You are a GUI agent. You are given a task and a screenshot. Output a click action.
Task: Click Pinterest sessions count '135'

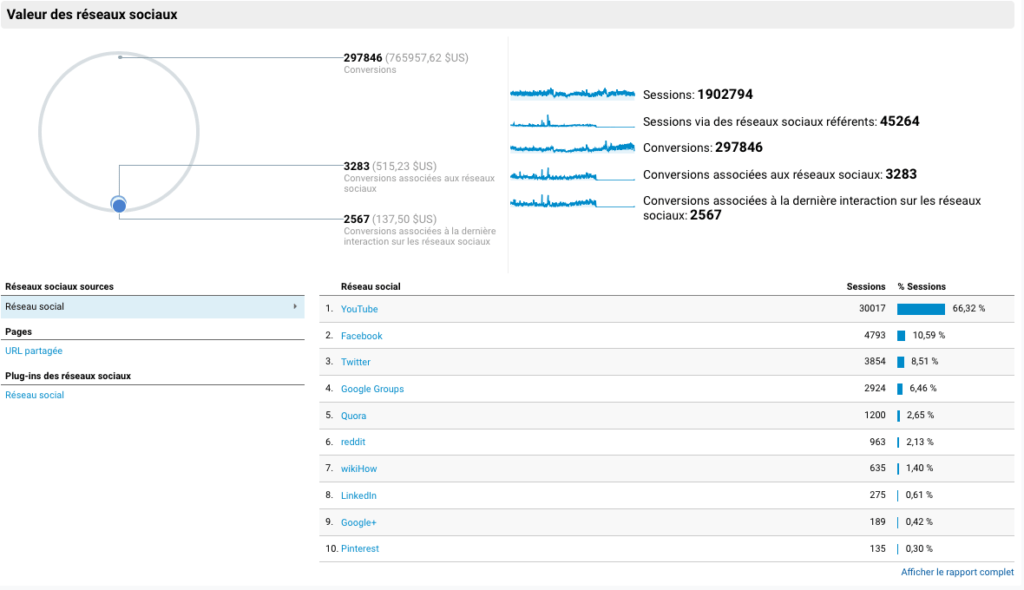pos(877,548)
